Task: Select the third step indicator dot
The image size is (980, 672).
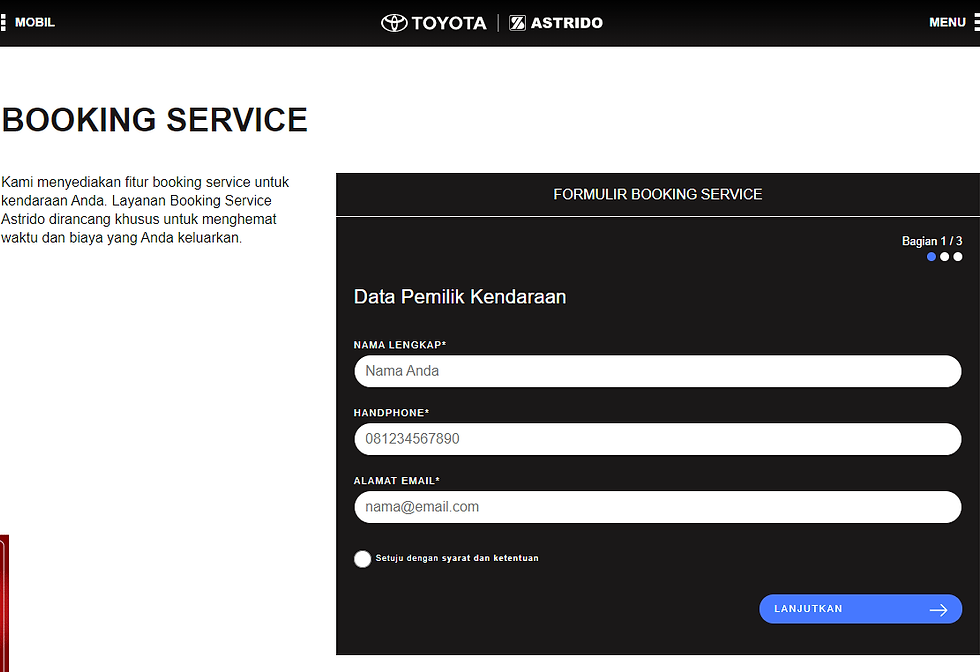Action: [x=958, y=257]
